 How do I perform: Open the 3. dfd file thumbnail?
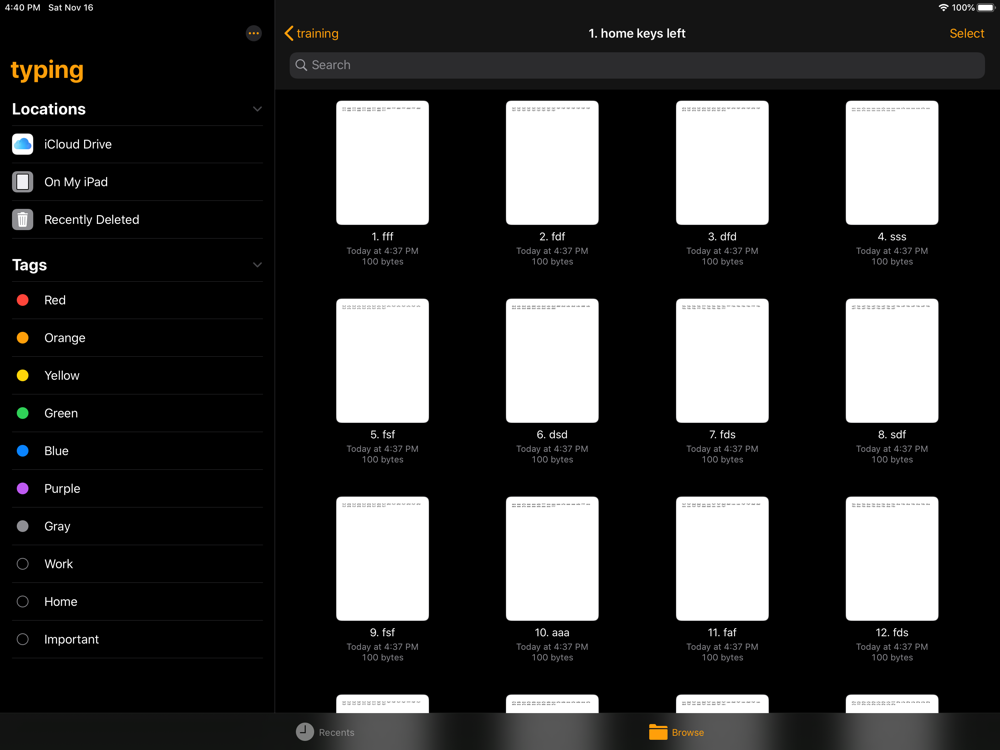tap(722, 163)
